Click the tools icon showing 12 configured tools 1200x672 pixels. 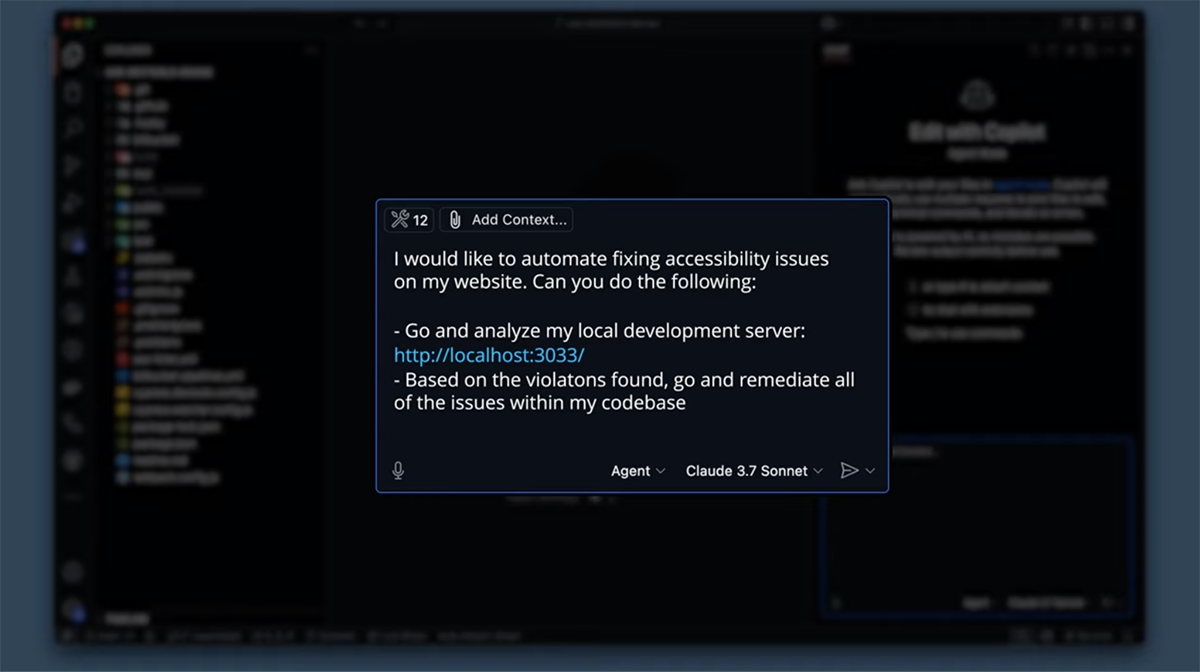click(409, 220)
